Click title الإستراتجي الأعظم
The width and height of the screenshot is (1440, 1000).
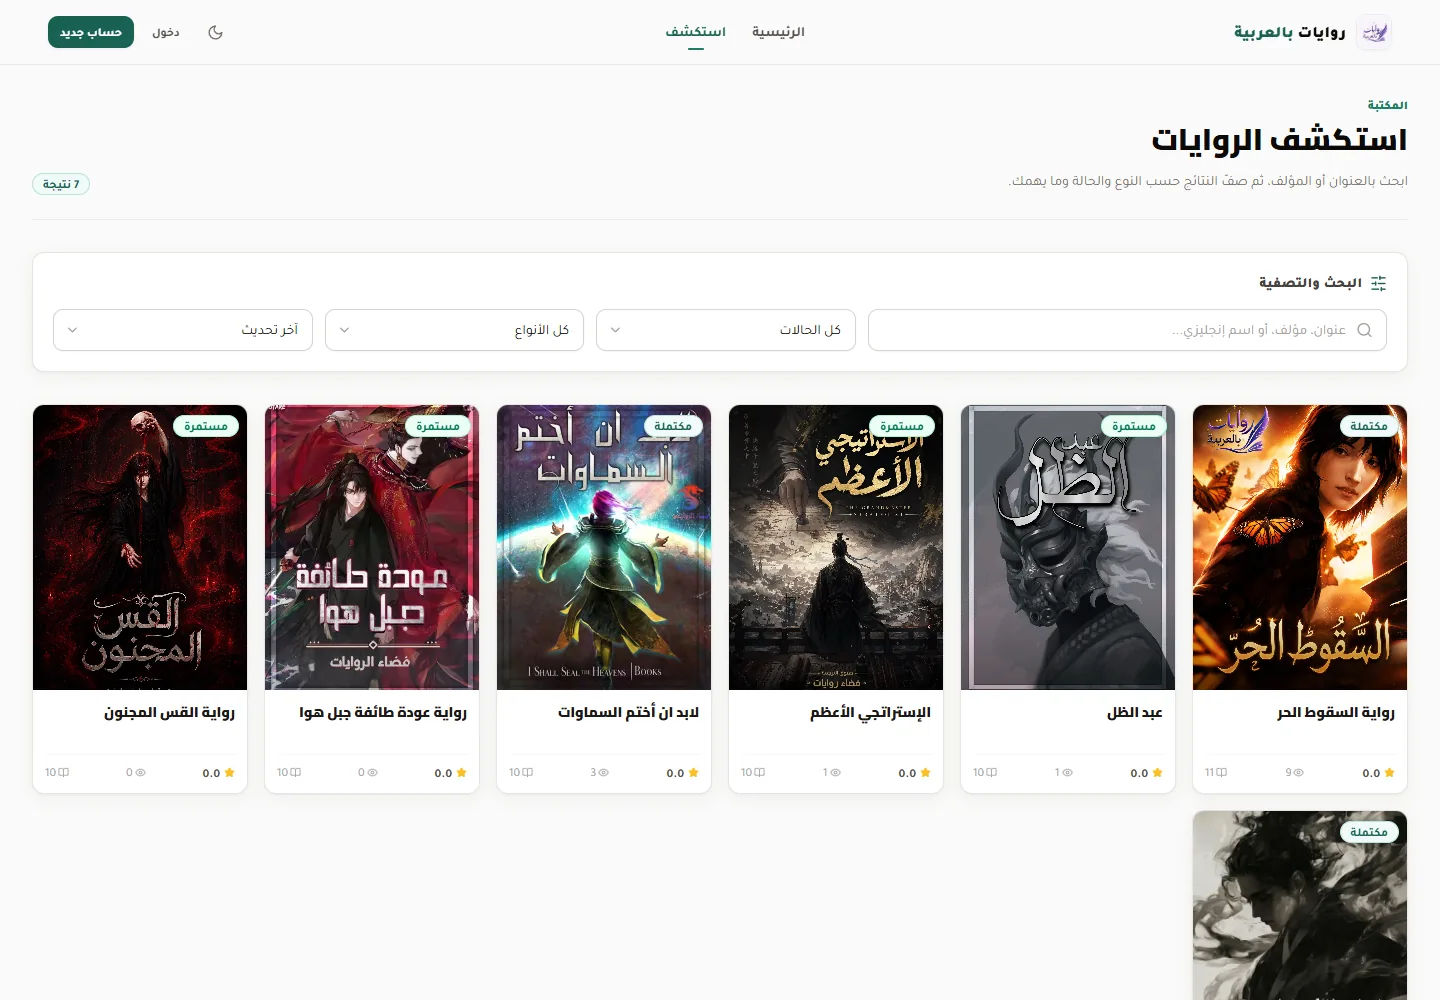(870, 712)
